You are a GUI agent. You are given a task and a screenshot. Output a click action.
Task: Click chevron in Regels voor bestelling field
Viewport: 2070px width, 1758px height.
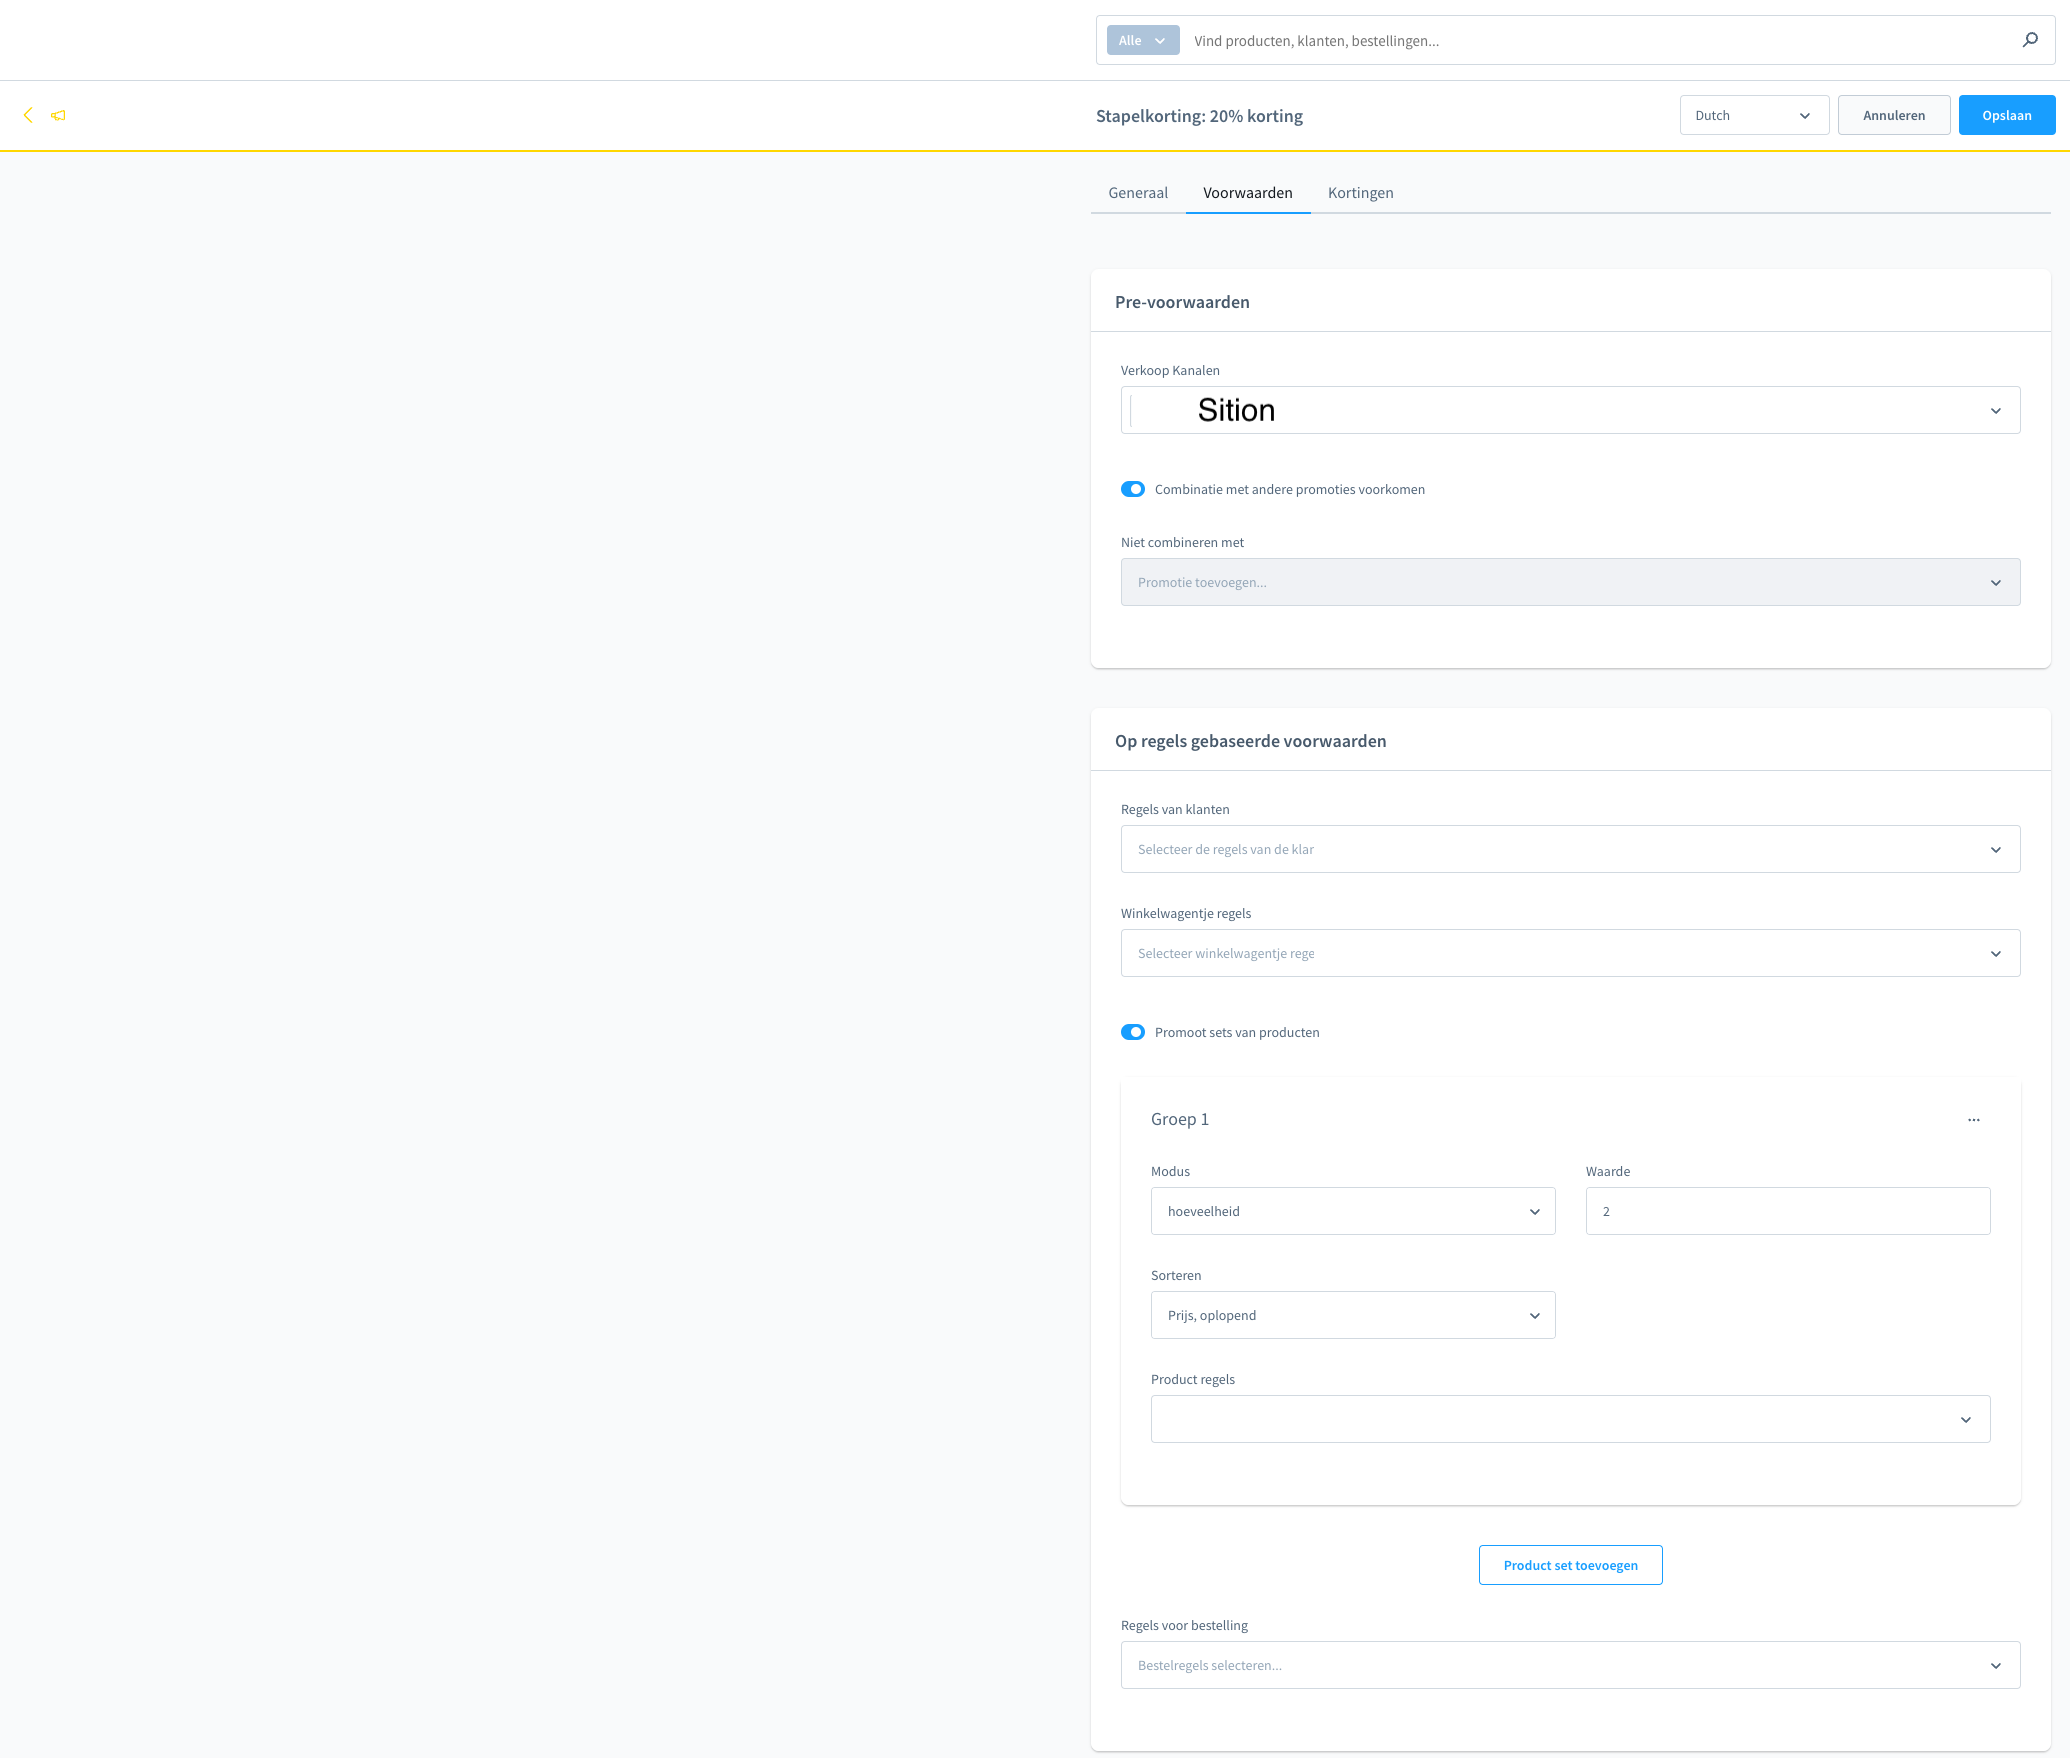point(1995,1666)
